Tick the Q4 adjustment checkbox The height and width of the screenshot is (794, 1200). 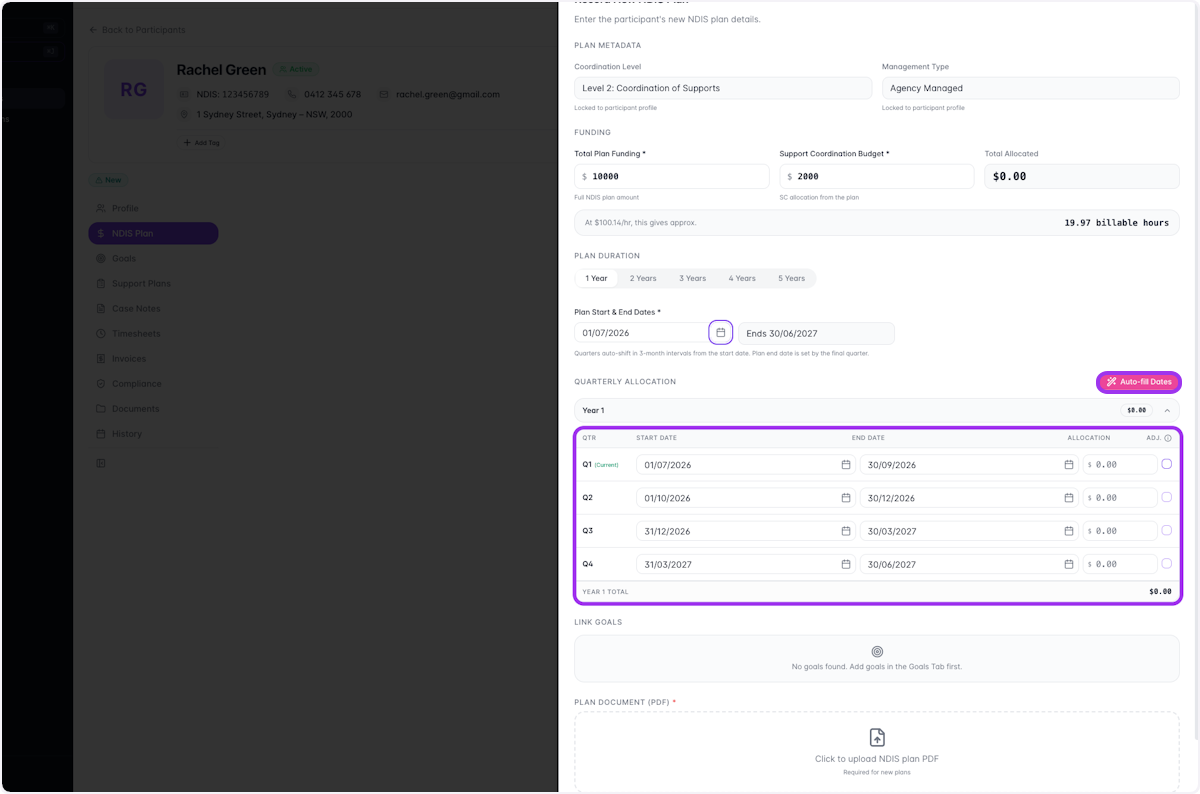tap(1167, 563)
